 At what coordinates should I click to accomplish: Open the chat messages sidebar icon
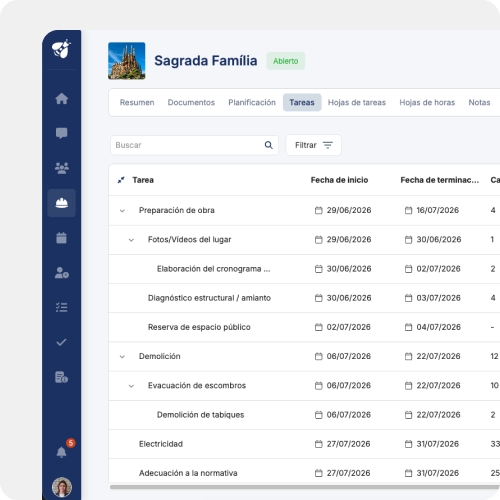click(62, 133)
